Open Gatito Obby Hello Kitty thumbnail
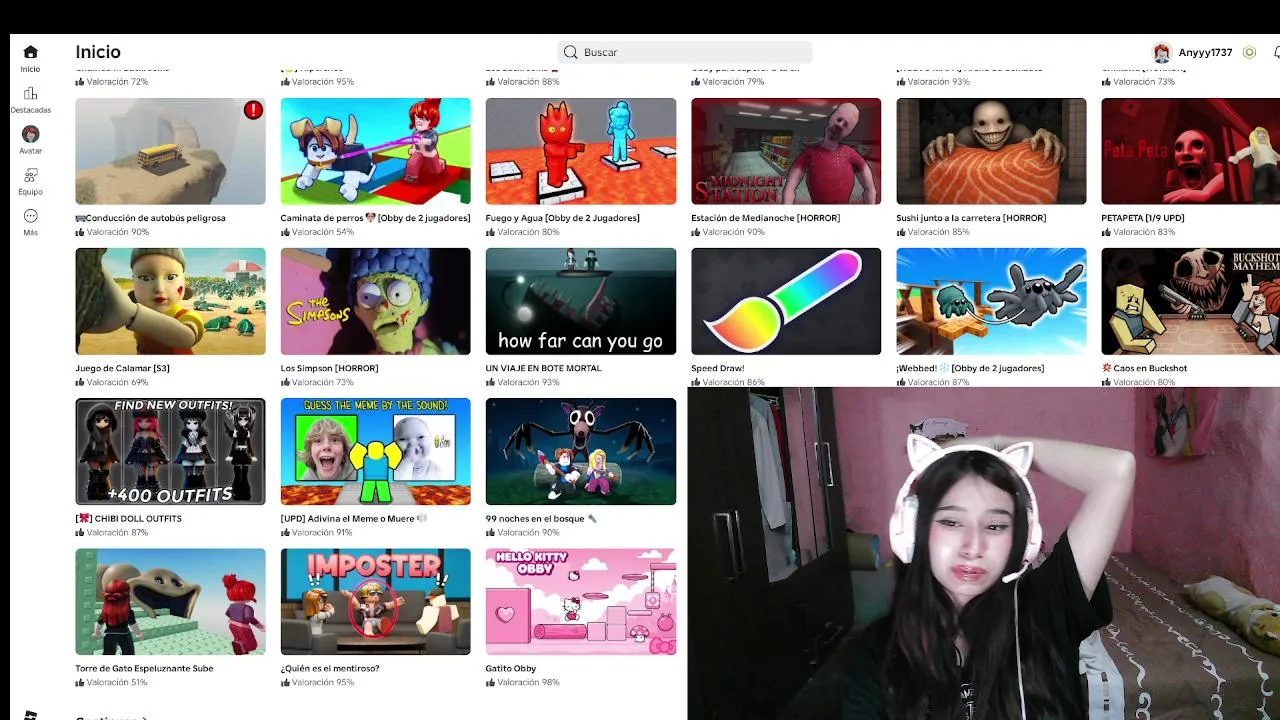Image resolution: width=1280 pixels, height=720 pixels. click(581, 601)
